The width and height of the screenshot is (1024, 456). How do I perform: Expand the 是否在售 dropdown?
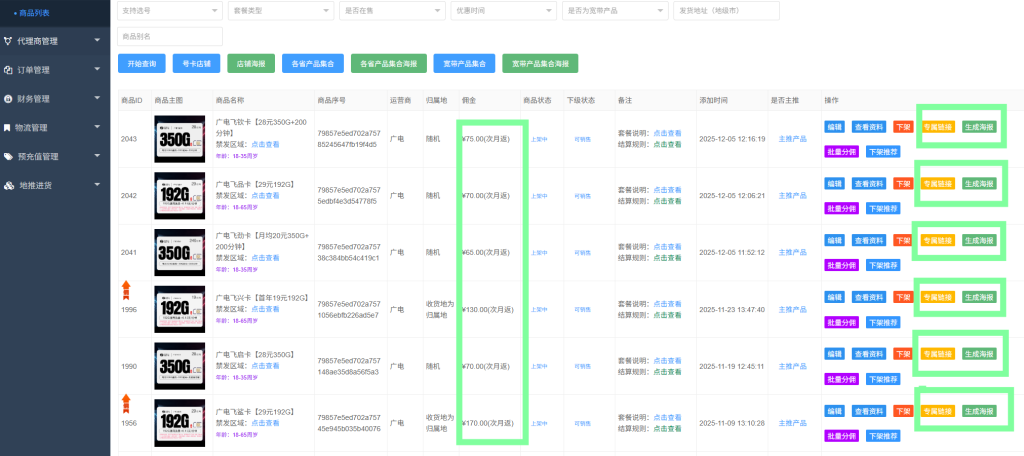(x=391, y=10)
